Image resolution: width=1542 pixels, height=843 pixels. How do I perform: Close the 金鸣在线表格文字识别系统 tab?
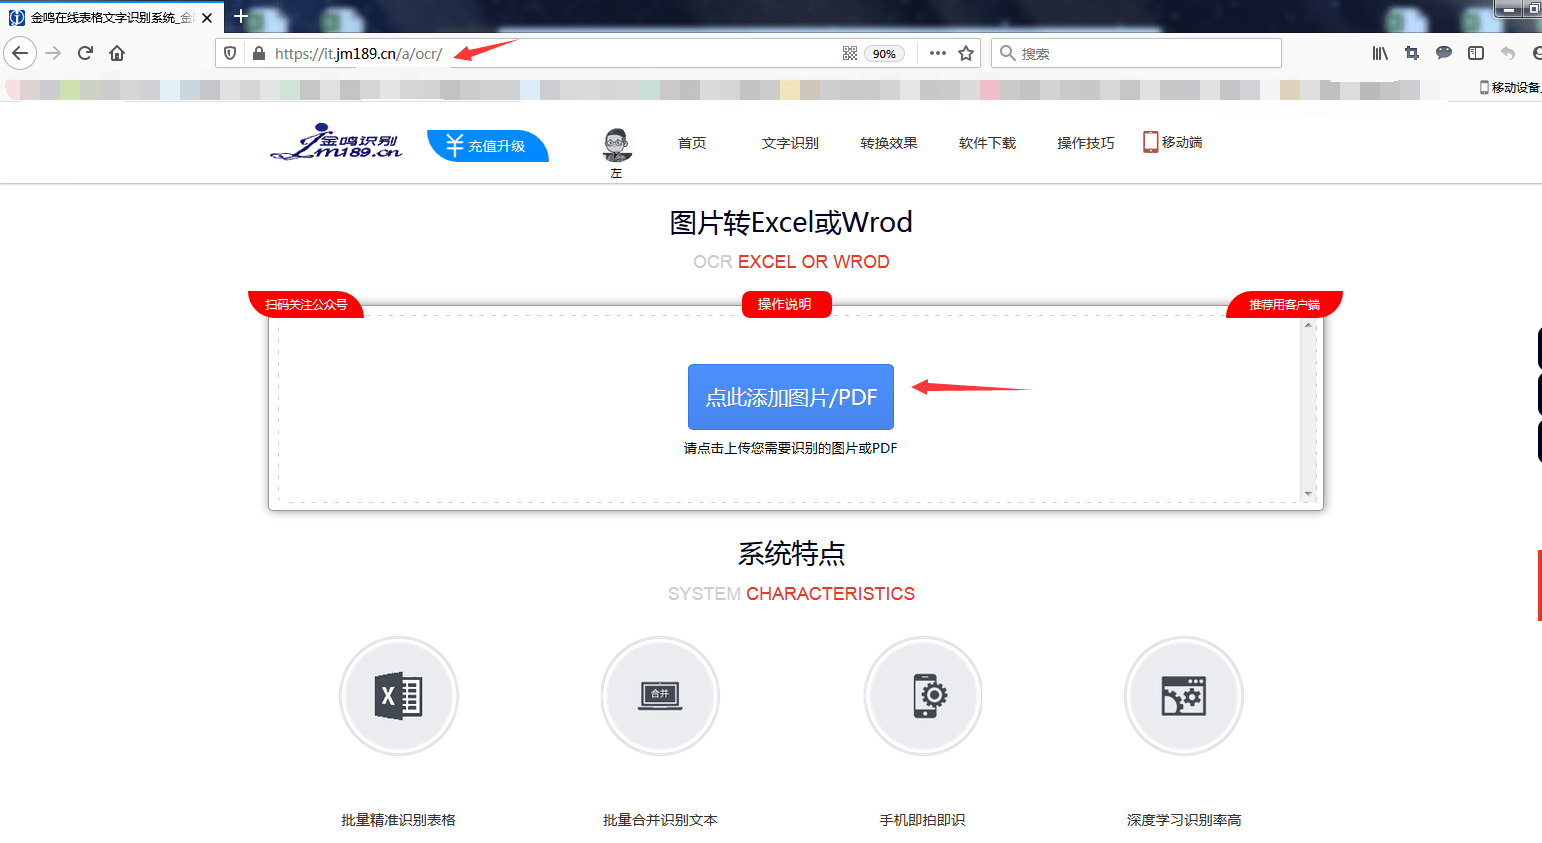[x=207, y=17]
